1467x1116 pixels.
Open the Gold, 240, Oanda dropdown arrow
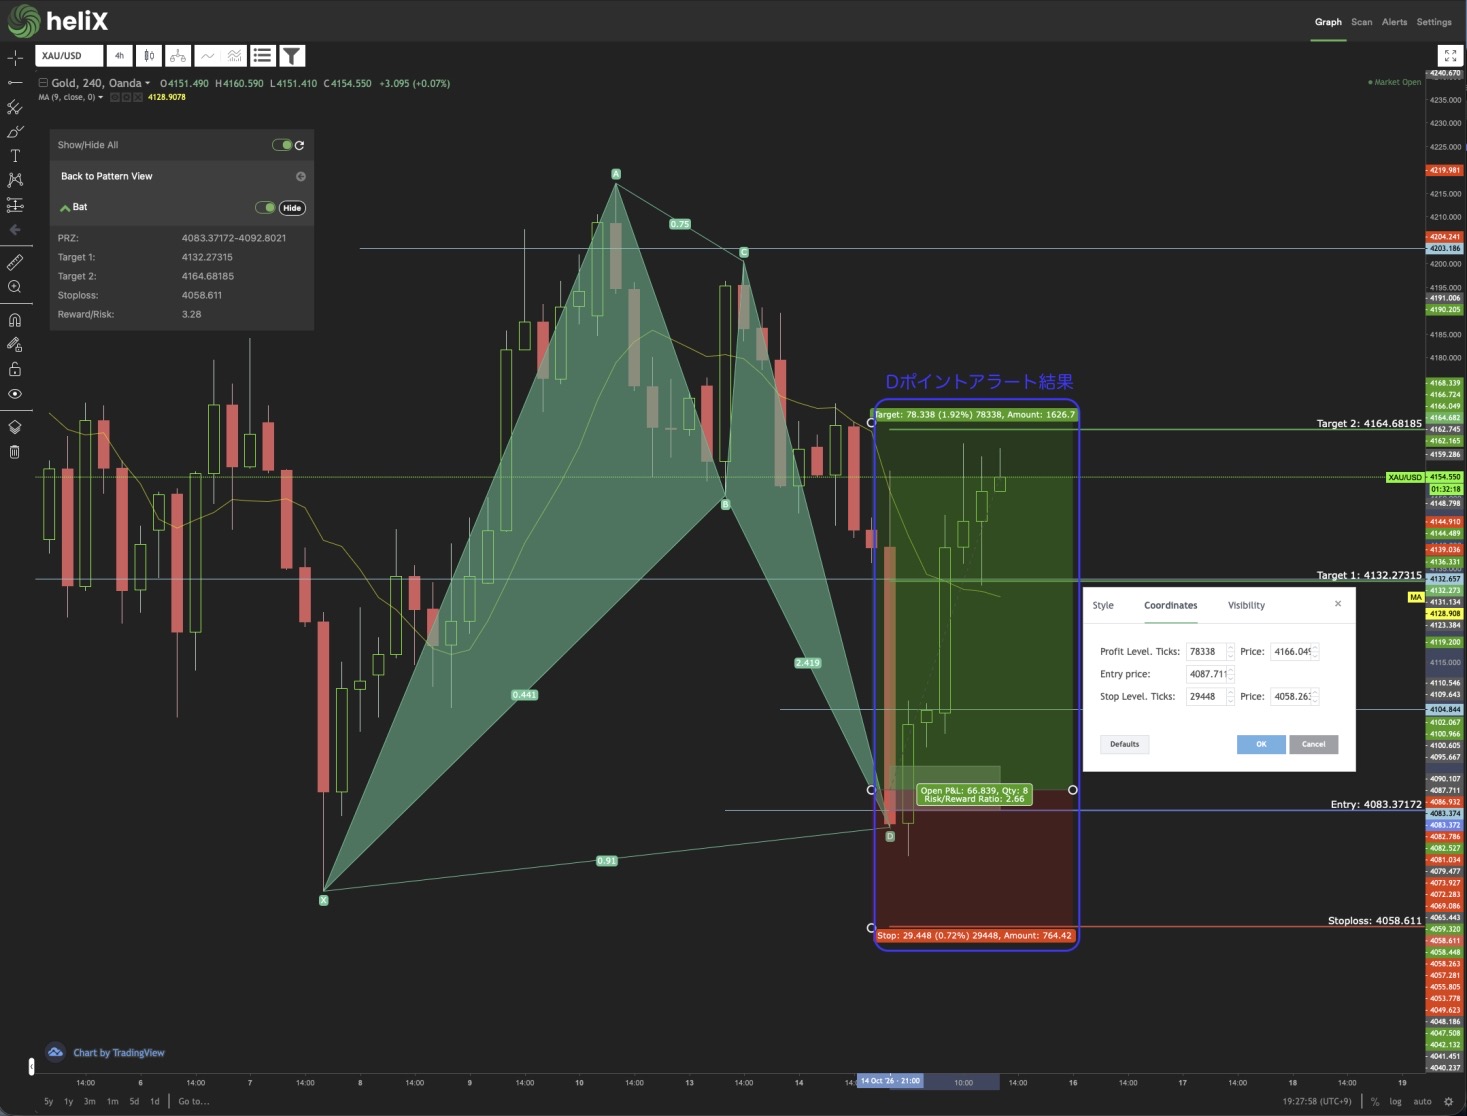coord(148,84)
